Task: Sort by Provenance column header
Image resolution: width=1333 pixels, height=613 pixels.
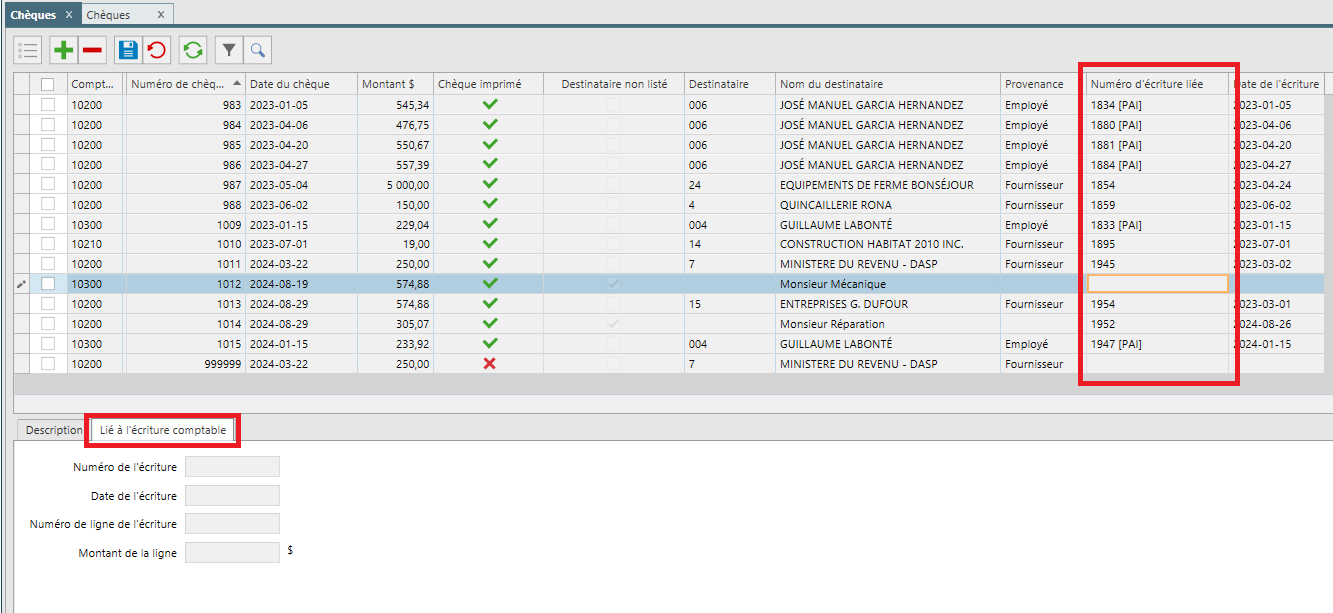Action: point(1043,84)
